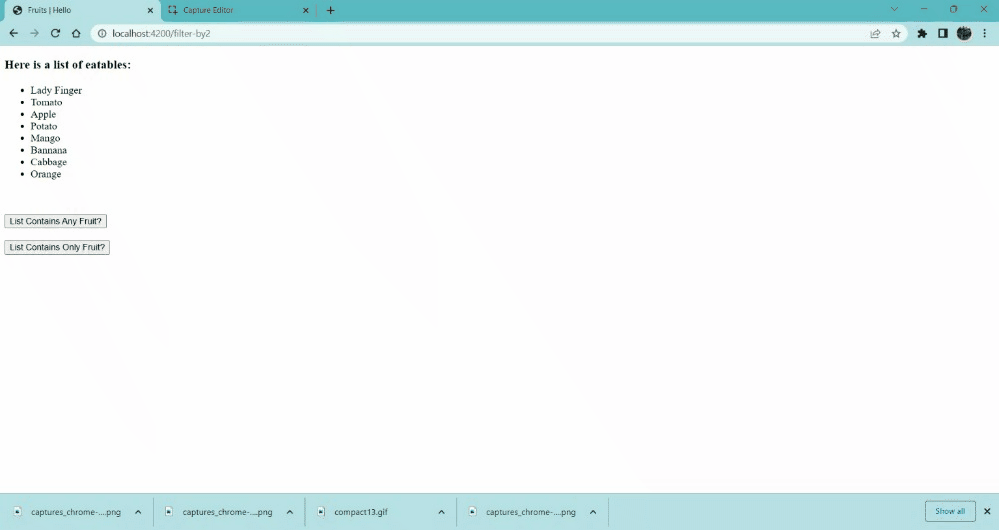Close the downloads bar
Image resolution: width=999 pixels, height=530 pixels.
987,511
